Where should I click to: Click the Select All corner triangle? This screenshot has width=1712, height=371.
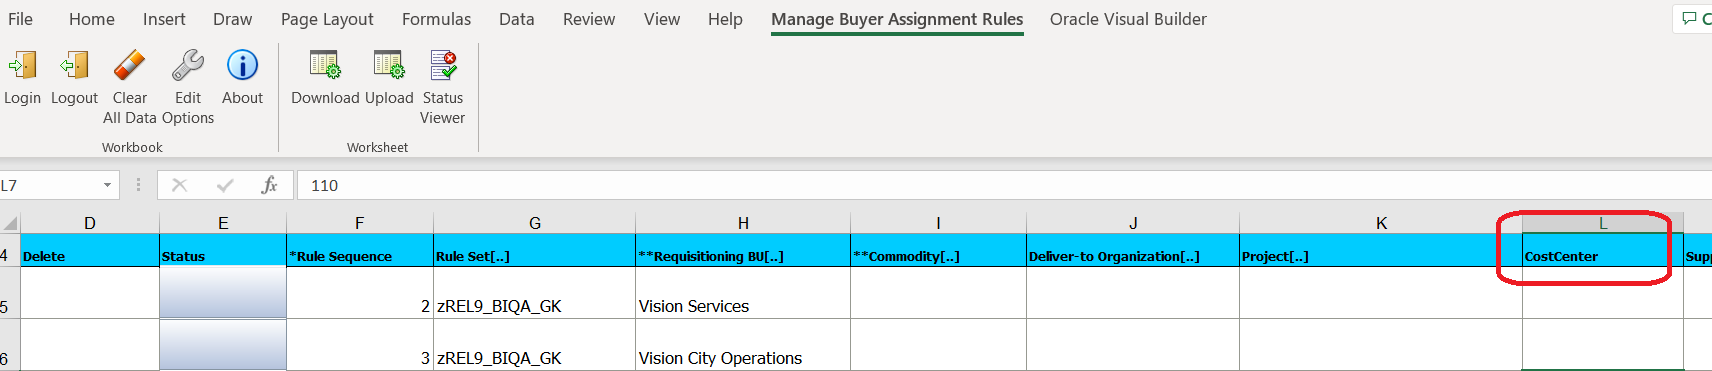point(10,223)
